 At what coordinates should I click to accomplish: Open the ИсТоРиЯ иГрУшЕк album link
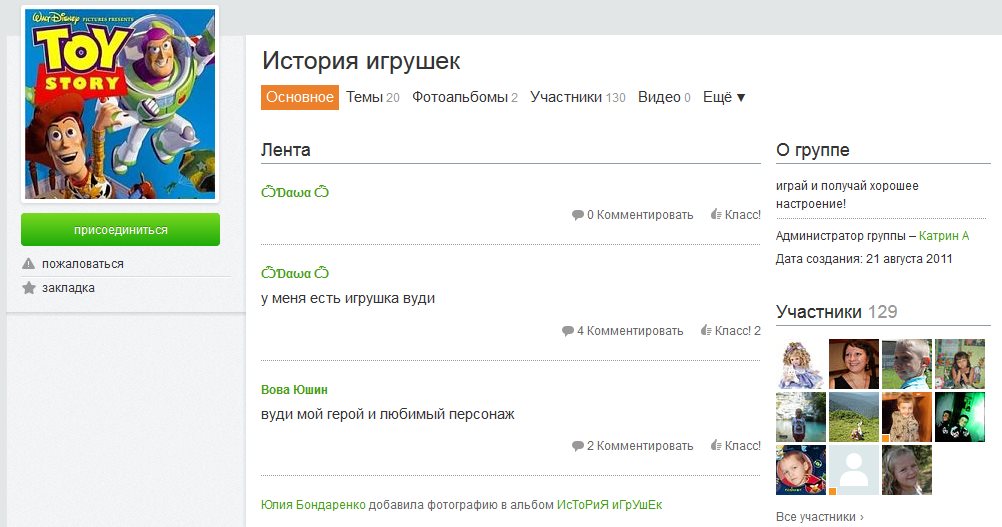(x=609, y=505)
